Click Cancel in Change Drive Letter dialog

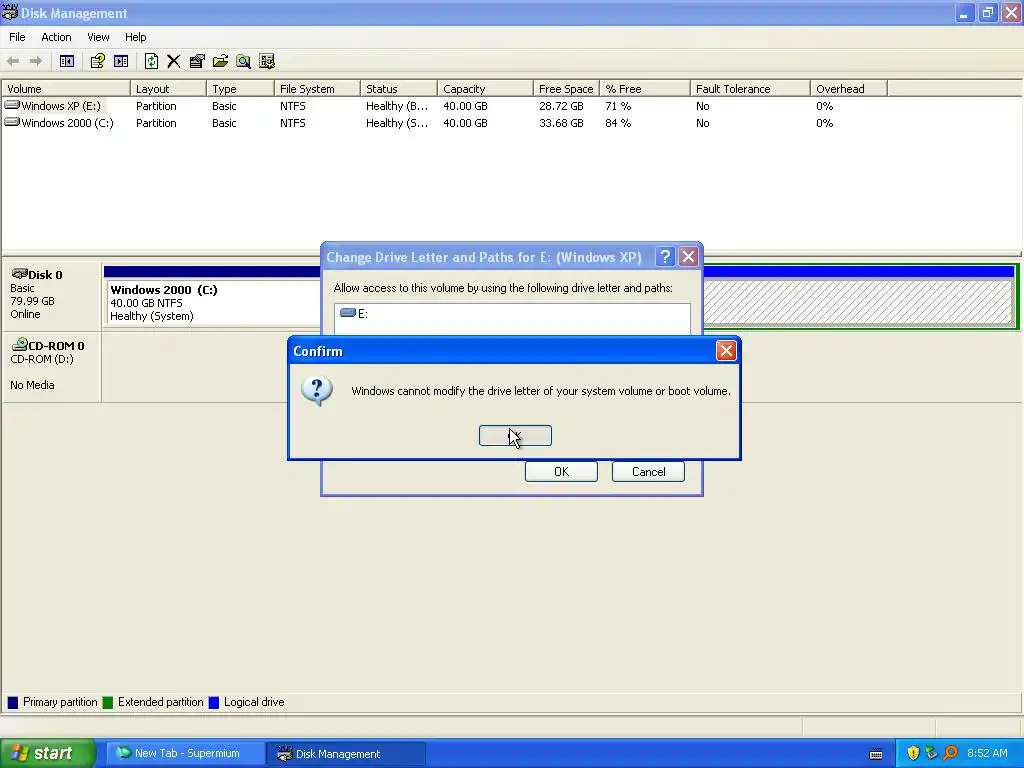pyautogui.click(x=648, y=472)
